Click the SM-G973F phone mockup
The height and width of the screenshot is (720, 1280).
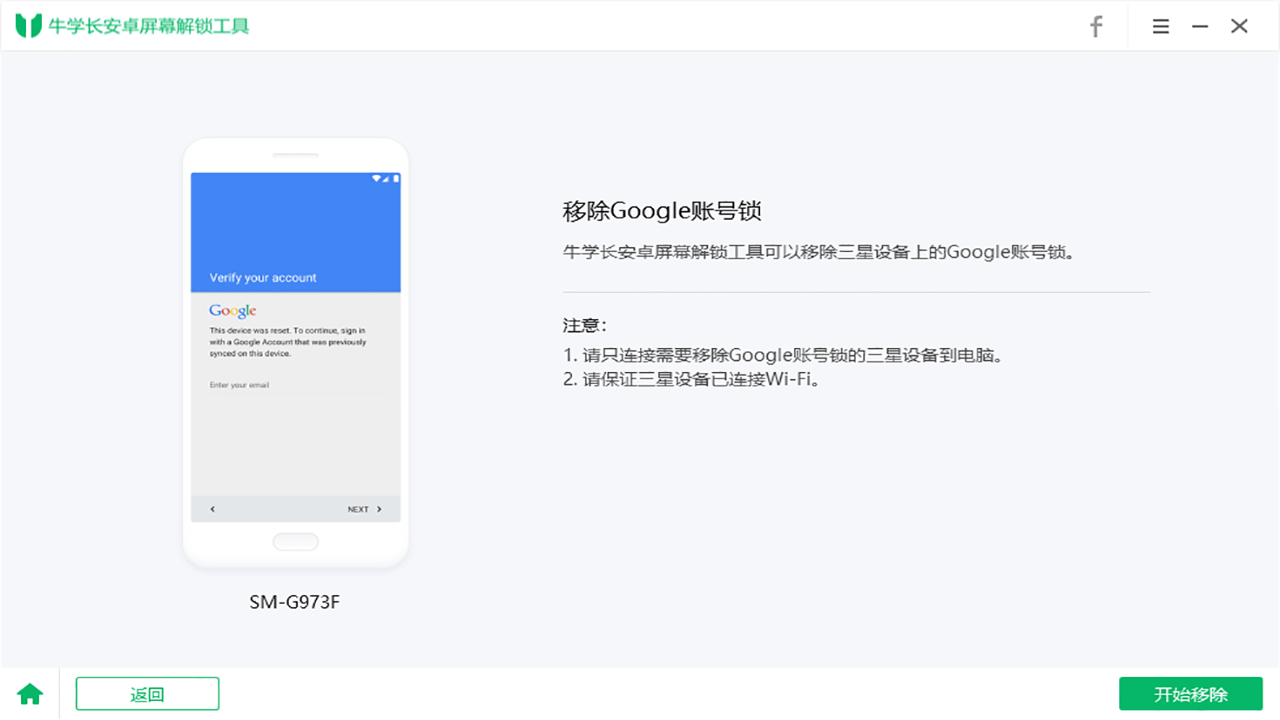tap(295, 355)
